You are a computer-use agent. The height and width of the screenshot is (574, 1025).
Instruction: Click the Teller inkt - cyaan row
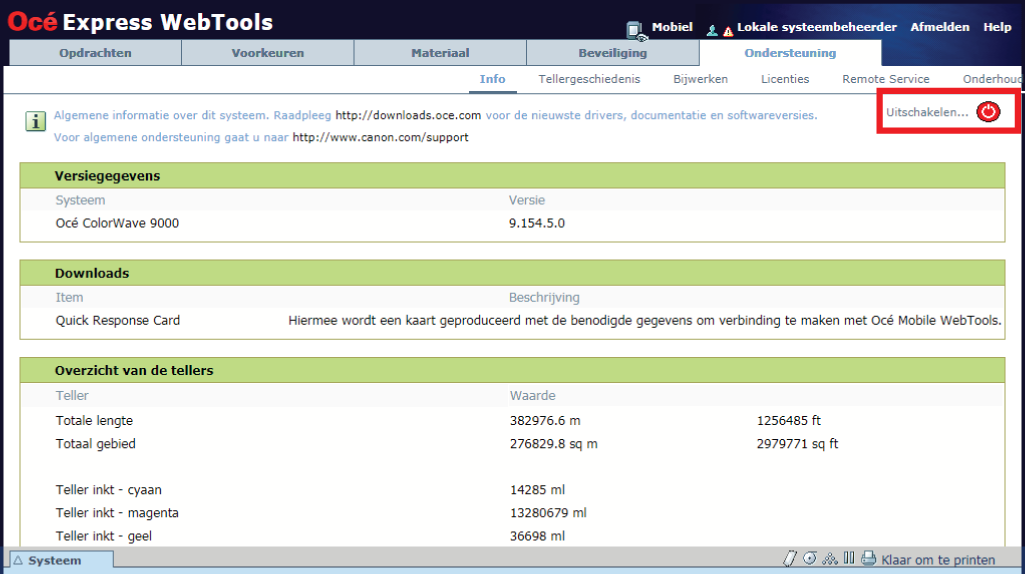point(109,490)
